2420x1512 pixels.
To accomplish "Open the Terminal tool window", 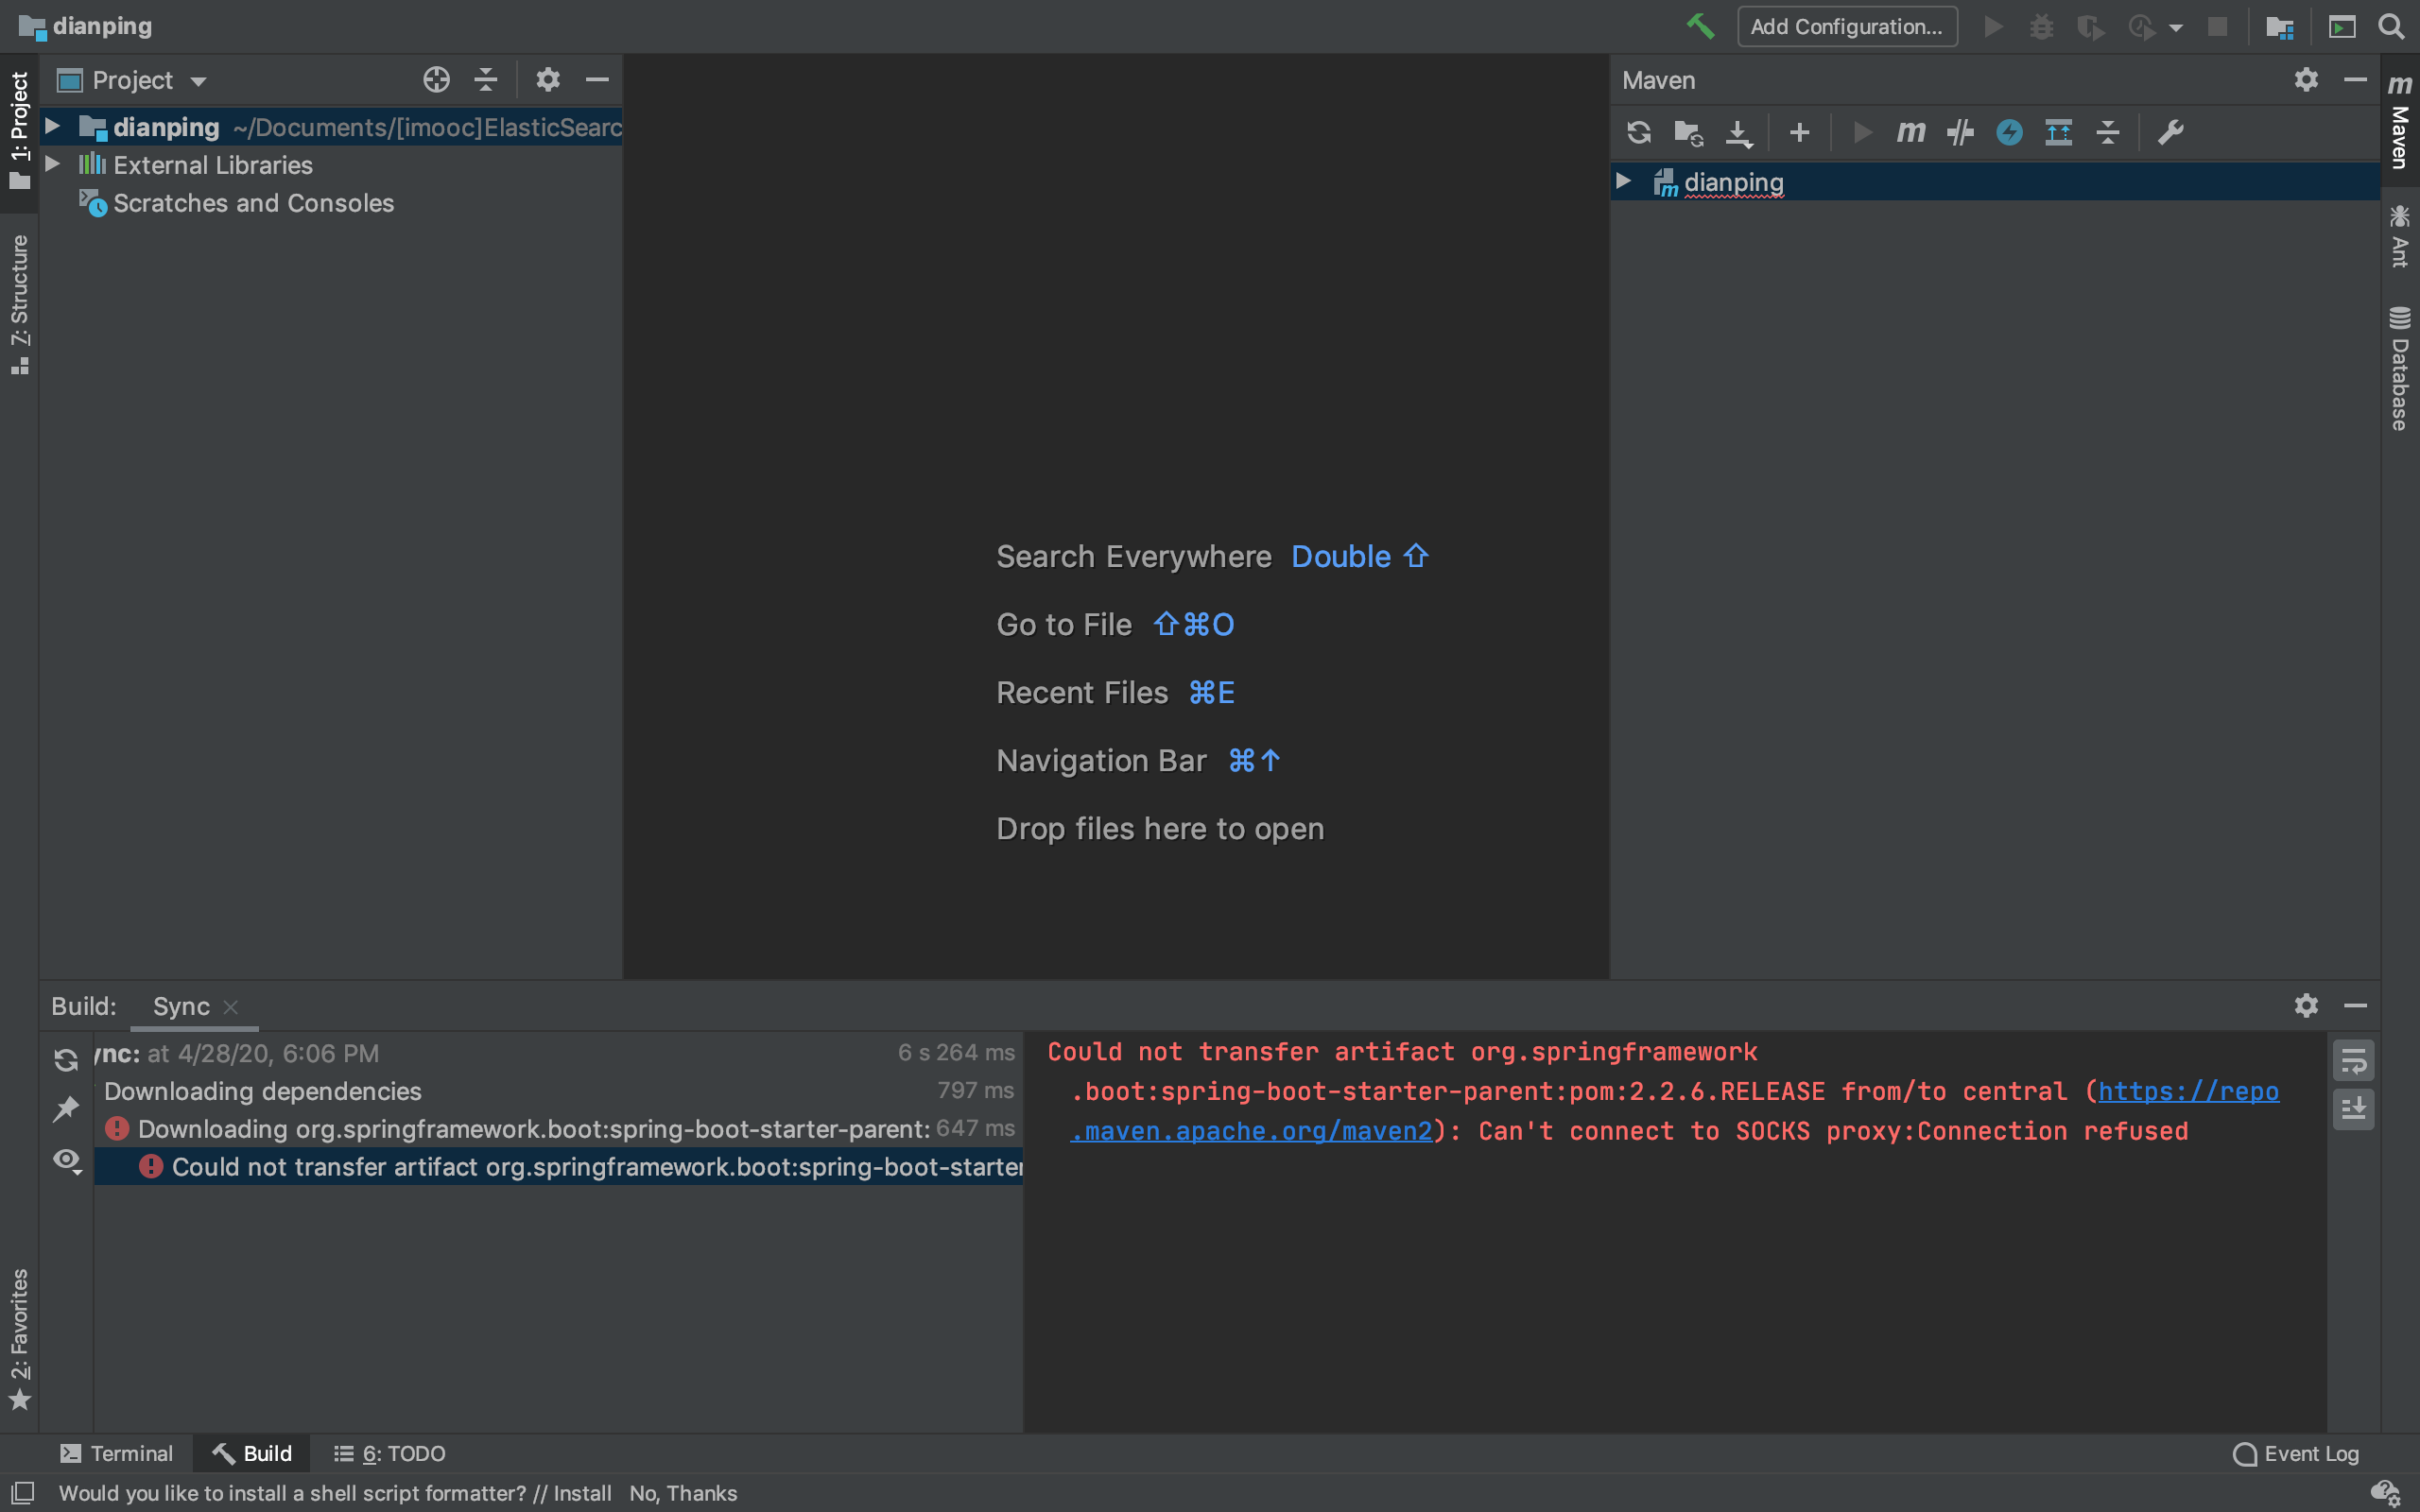I will pyautogui.click(x=116, y=1453).
